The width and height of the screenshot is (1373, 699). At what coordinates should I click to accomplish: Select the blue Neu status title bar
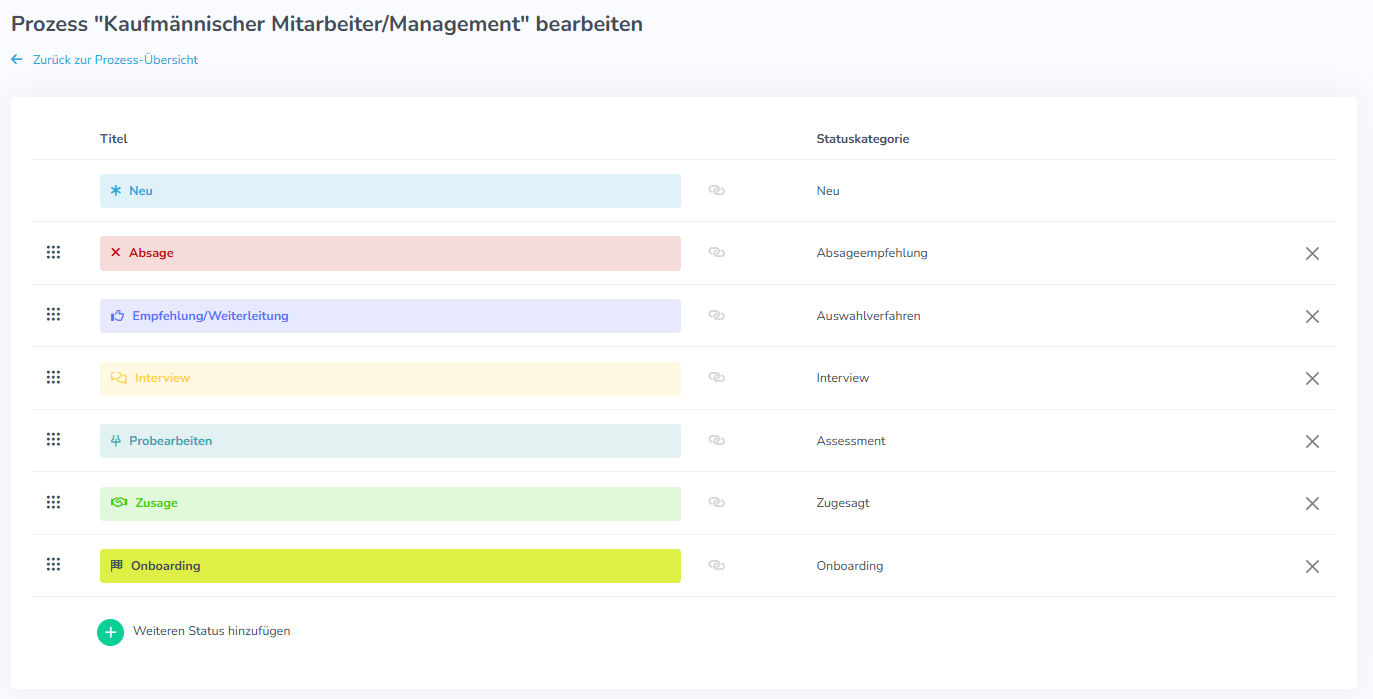390,191
